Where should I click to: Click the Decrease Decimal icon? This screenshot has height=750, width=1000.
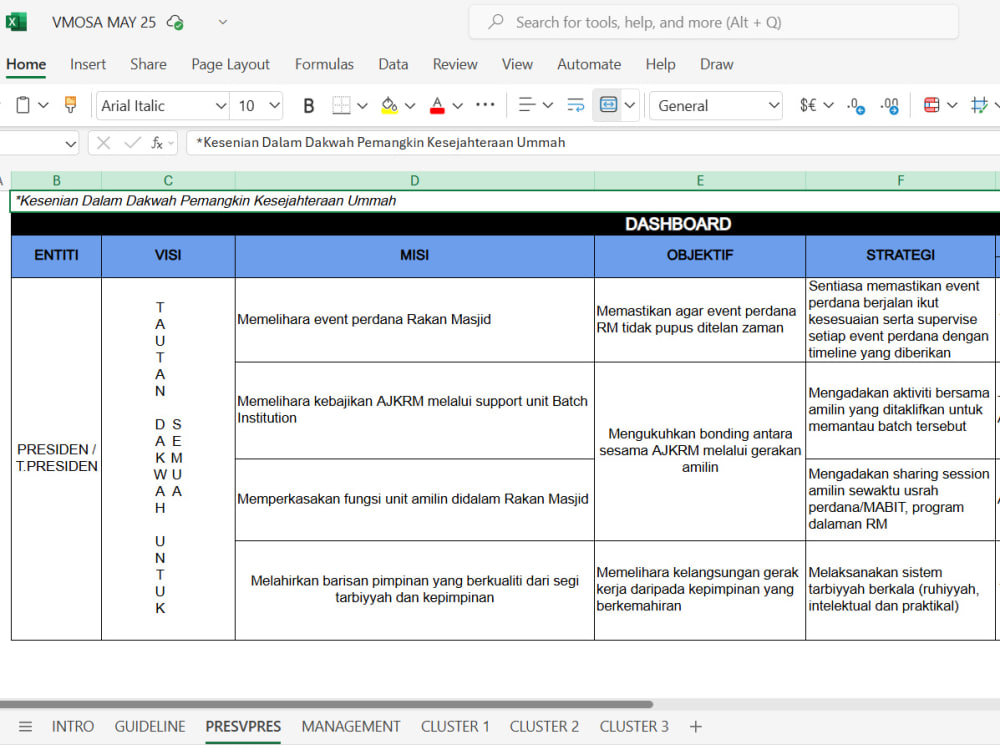click(x=889, y=105)
